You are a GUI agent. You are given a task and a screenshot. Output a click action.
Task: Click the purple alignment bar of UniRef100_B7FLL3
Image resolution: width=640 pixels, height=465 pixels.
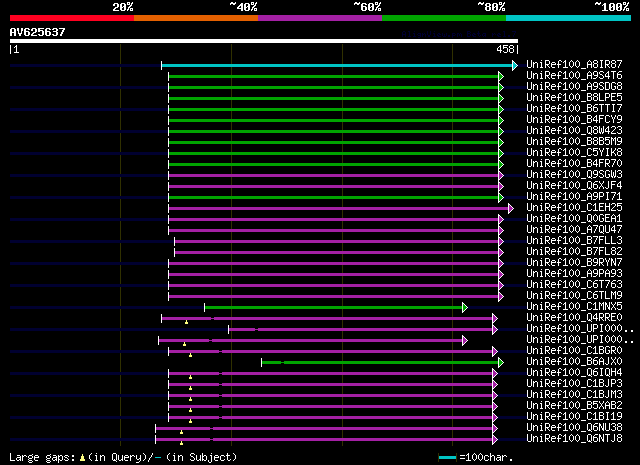point(336,242)
